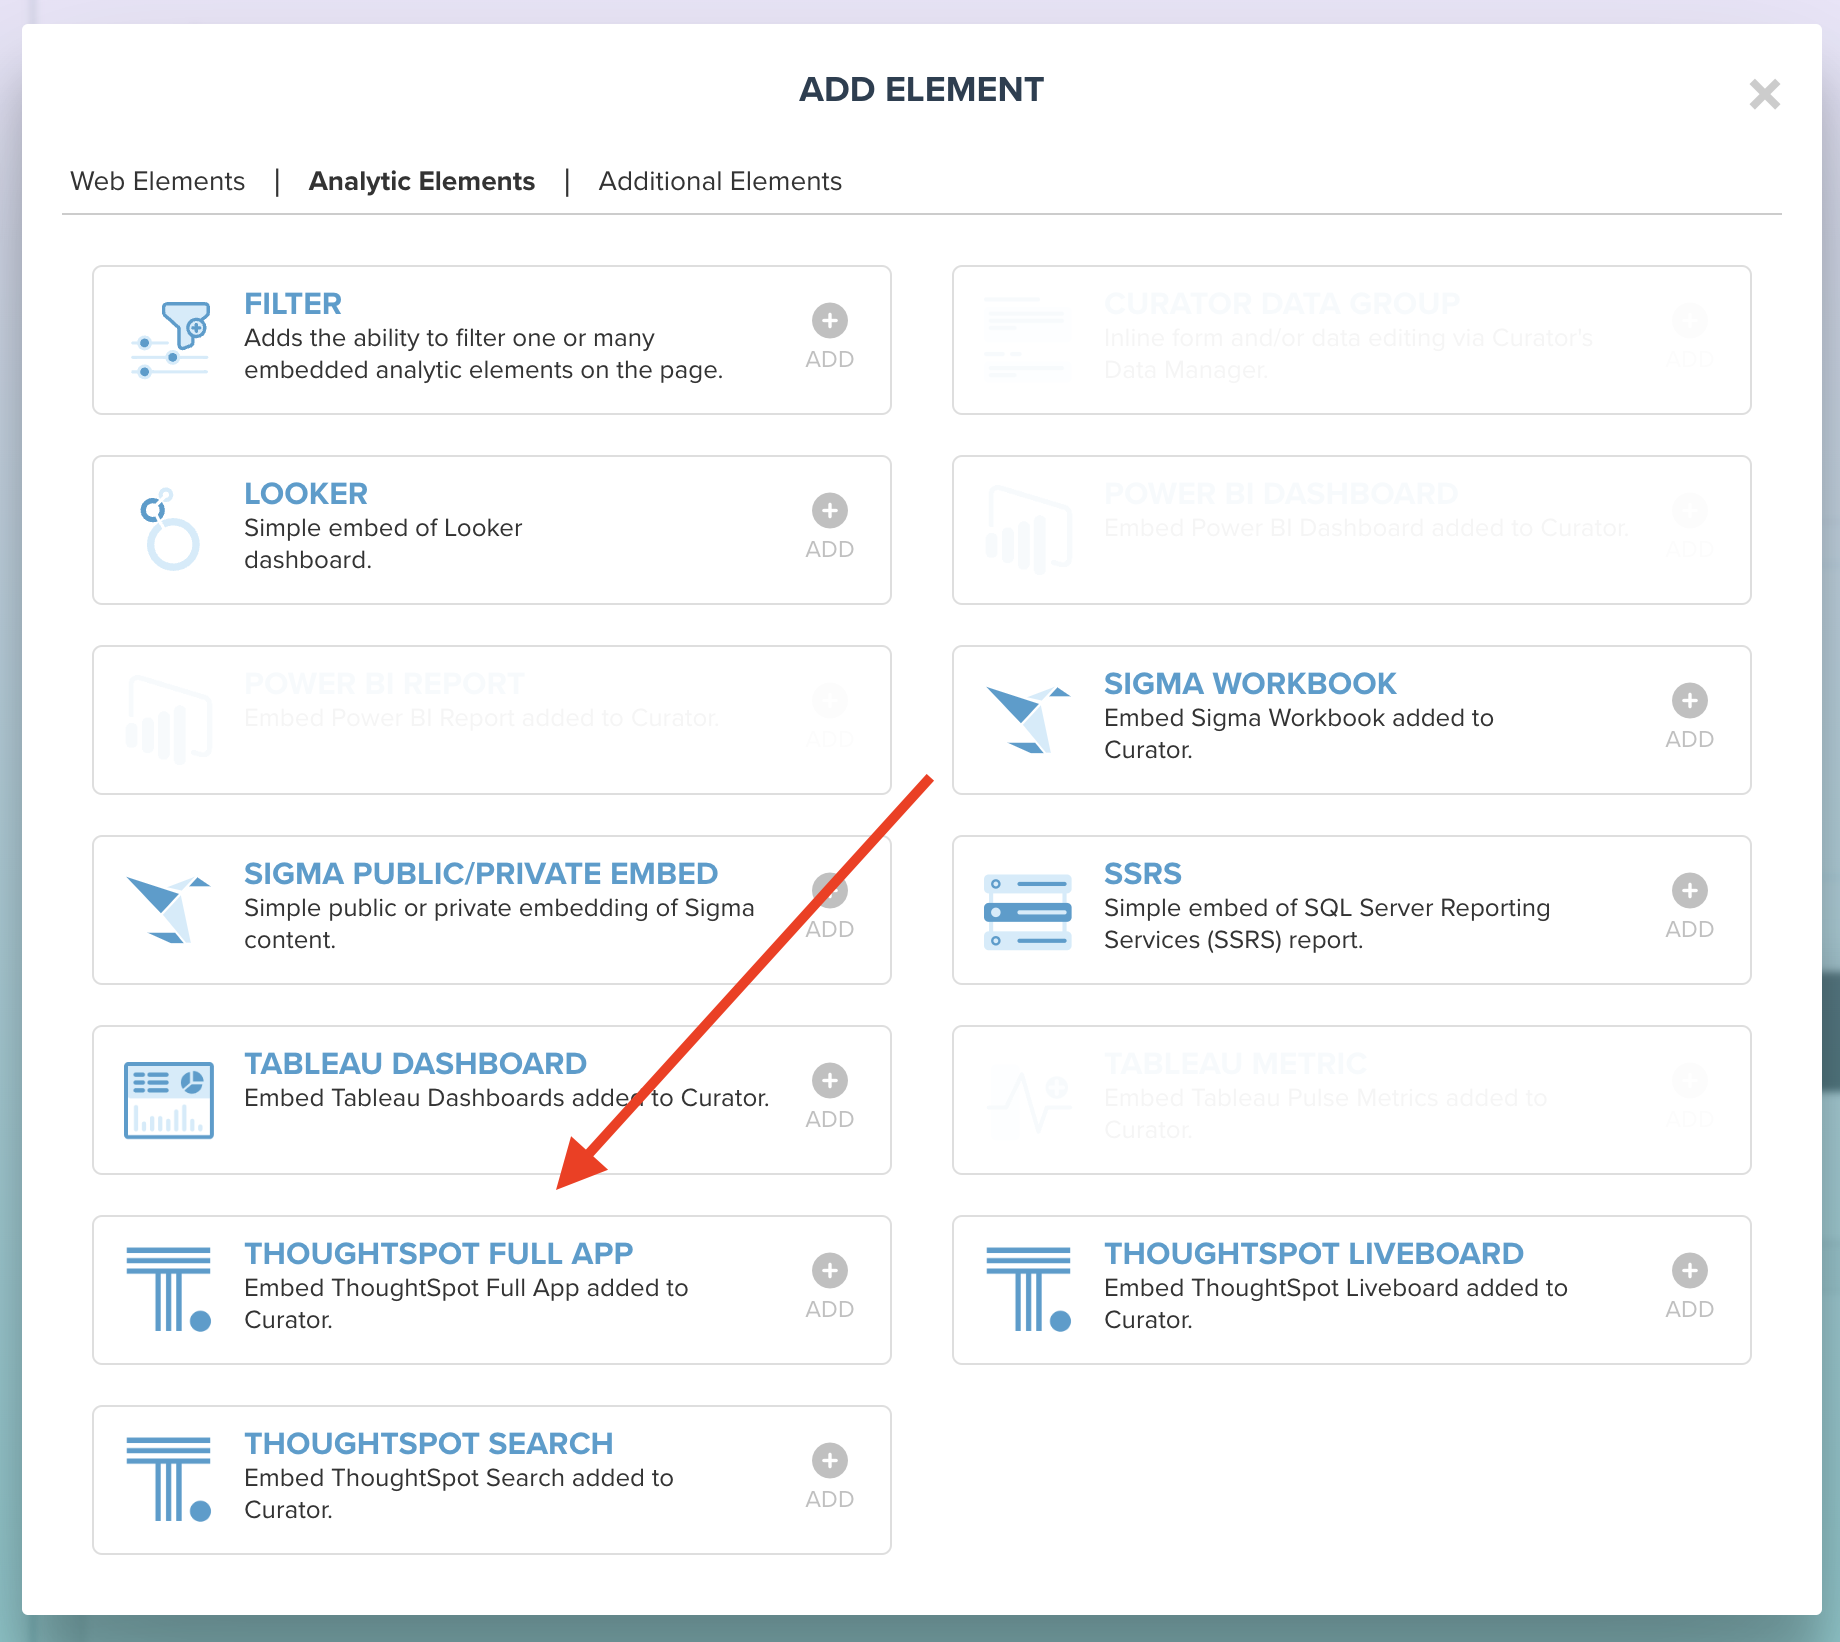The image size is (1840, 1642).
Task: Click the Sigma Workbook bird icon
Action: coord(1028,720)
